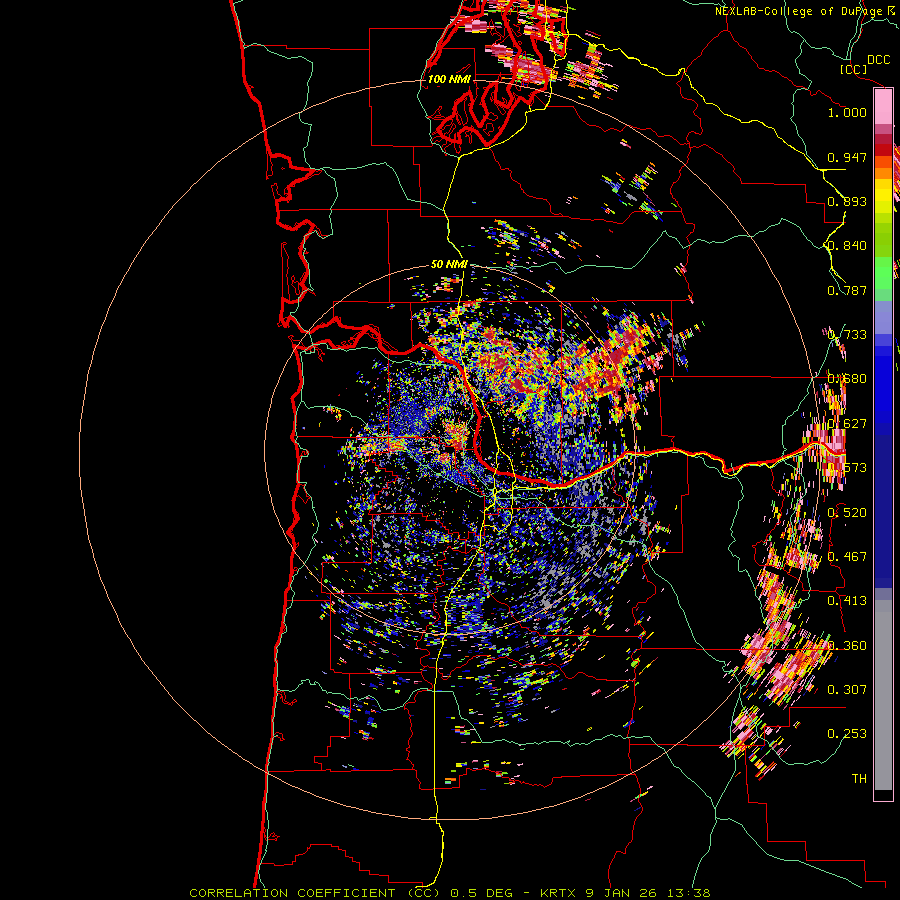Image resolution: width=900 pixels, height=900 pixels.
Task: Click the 0.787 scale value
Action: pyautogui.click(x=847, y=290)
